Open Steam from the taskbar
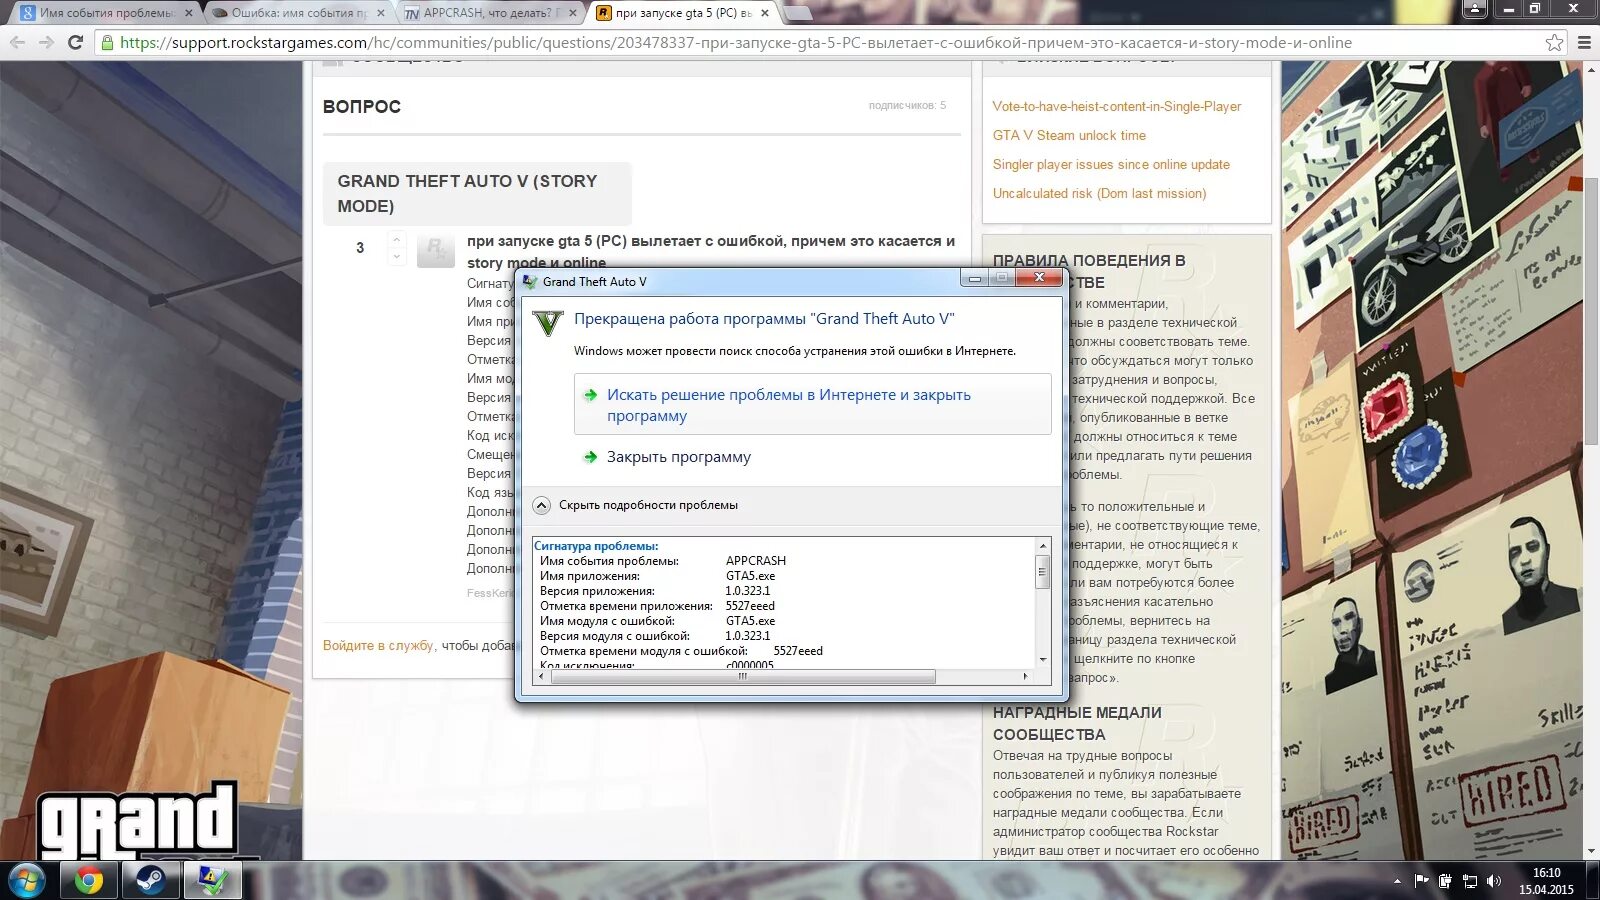This screenshot has width=1600, height=900. pos(151,881)
